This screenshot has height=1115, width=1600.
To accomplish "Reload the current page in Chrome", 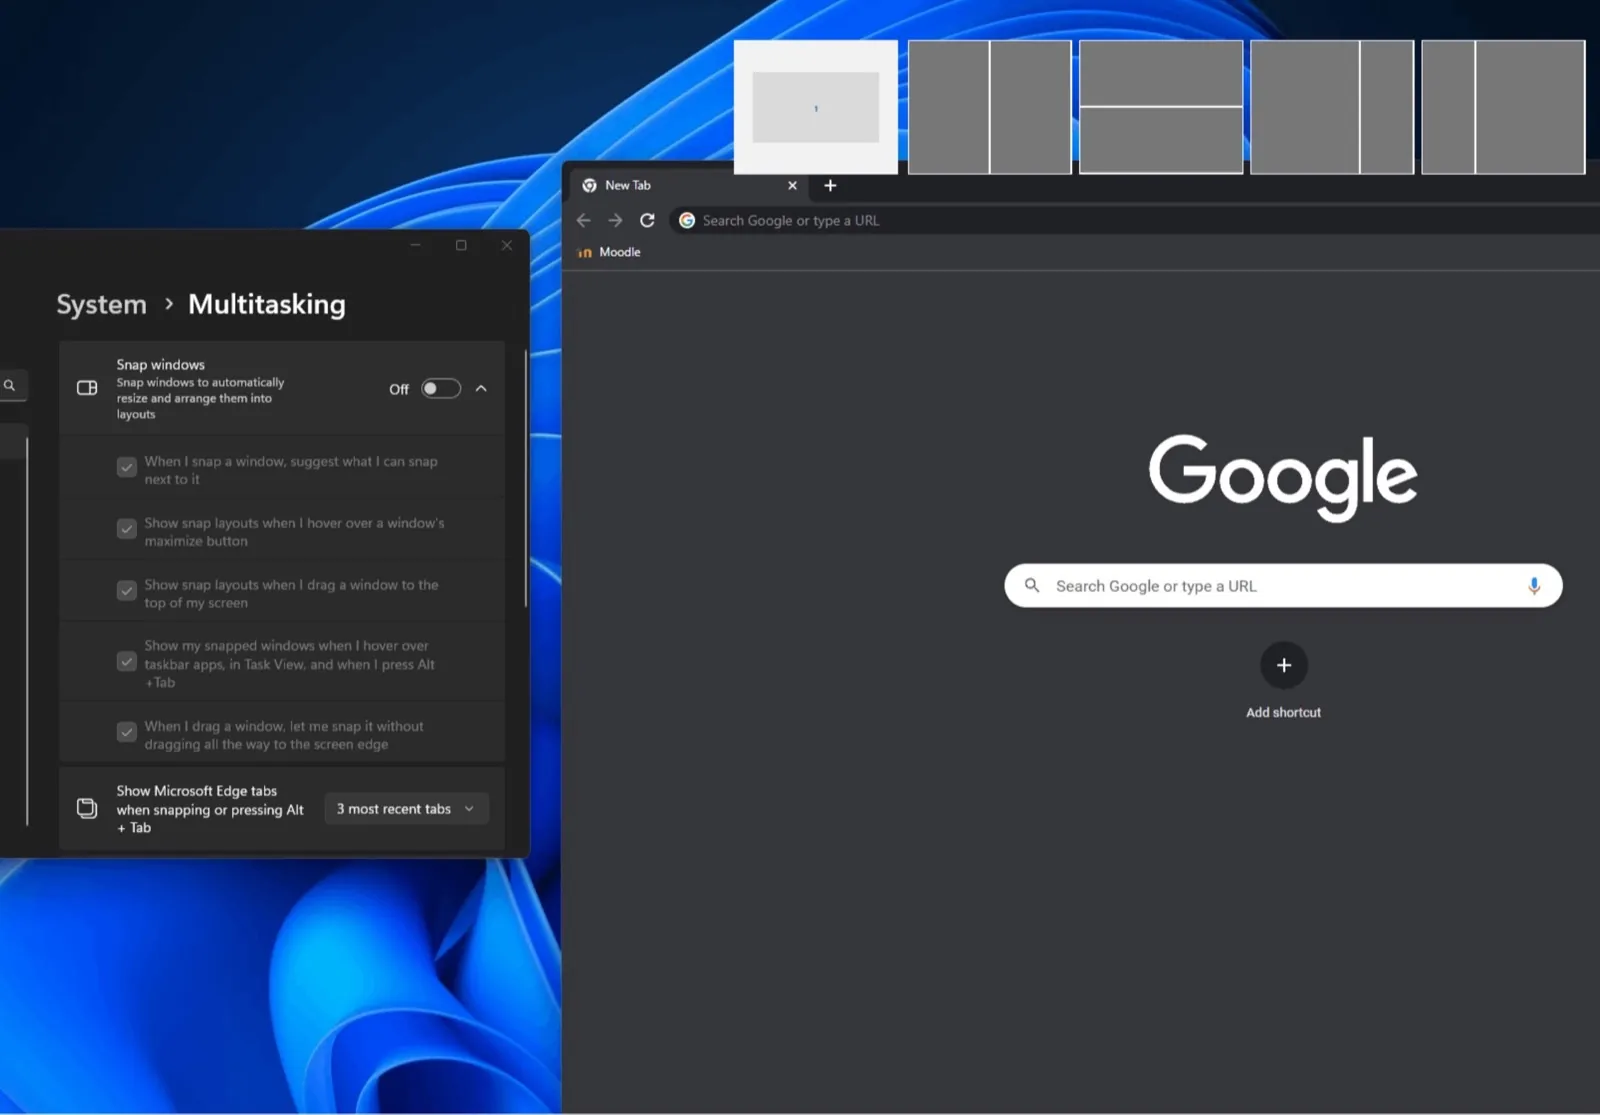I will click(647, 220).
